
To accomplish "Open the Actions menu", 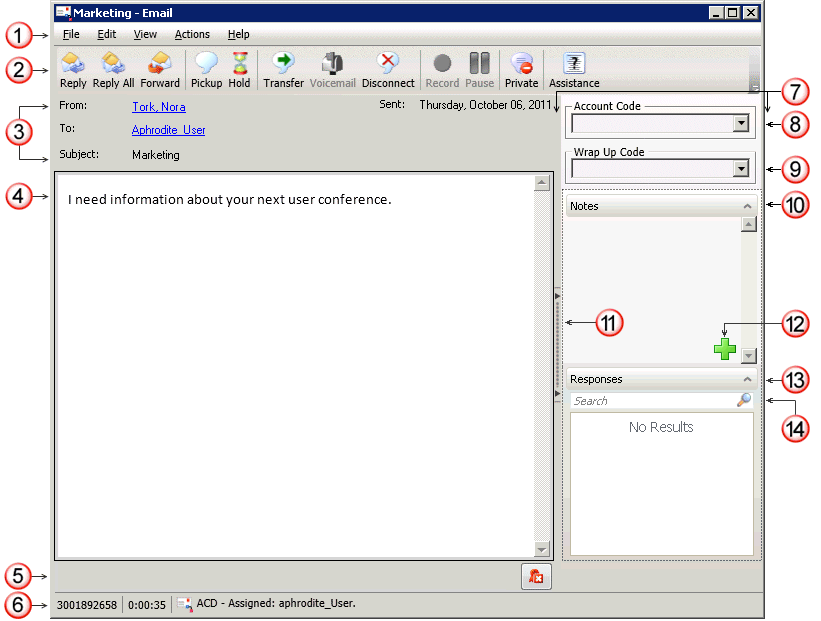I will 192,34.
